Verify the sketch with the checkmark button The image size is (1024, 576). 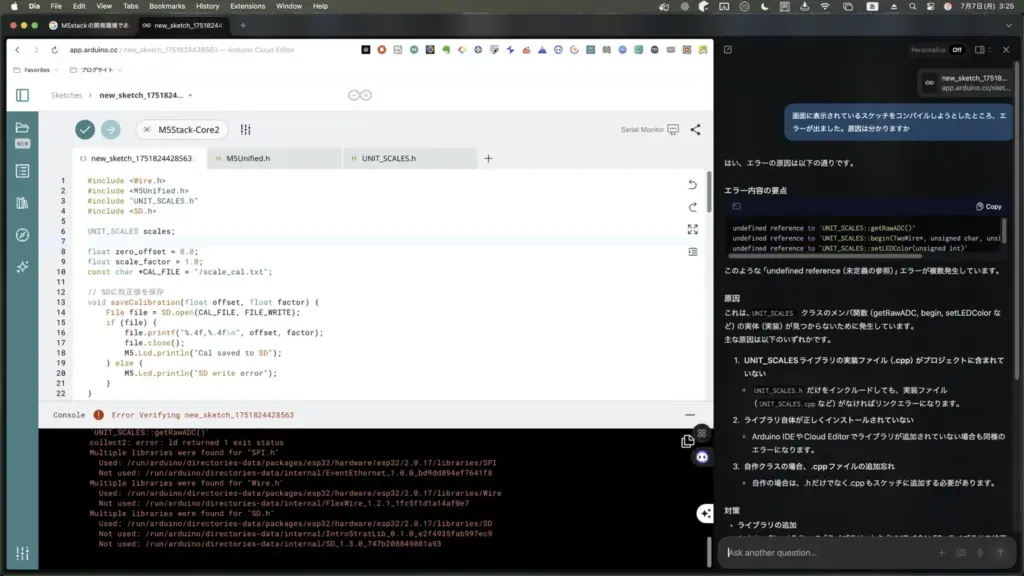pos(85,129)
